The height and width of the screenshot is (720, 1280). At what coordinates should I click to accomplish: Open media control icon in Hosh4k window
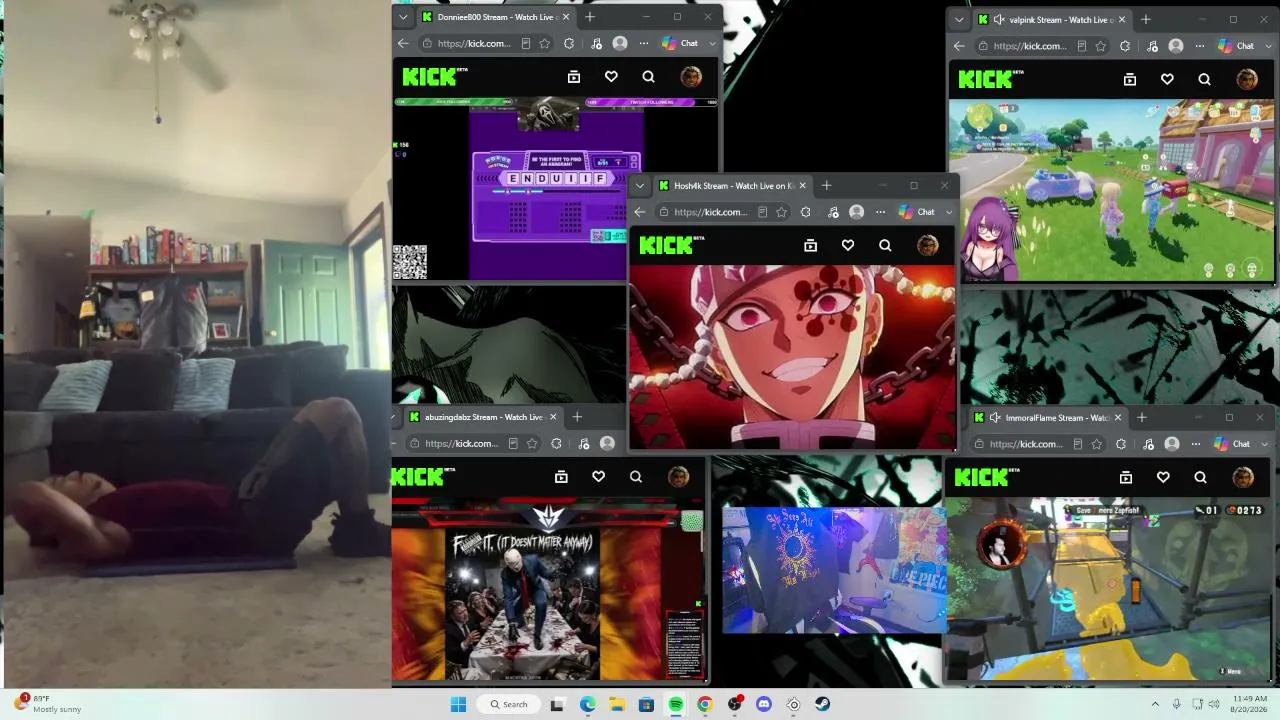click(833, 212)
